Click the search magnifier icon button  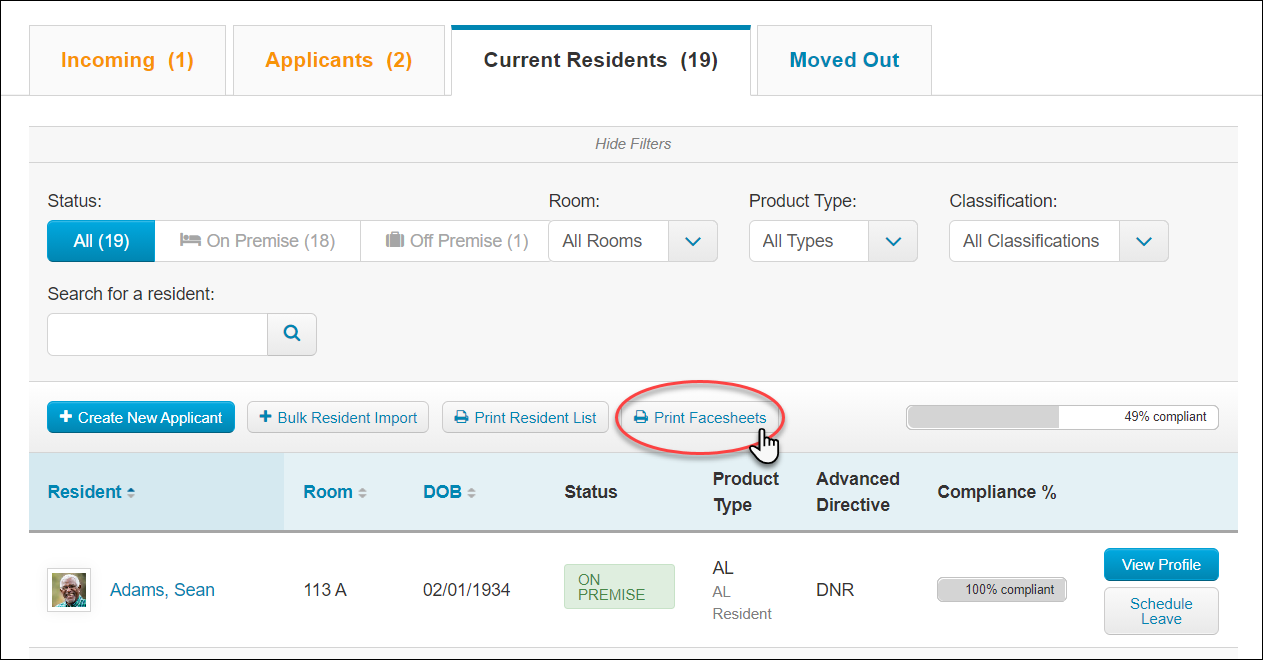[292, 335]
